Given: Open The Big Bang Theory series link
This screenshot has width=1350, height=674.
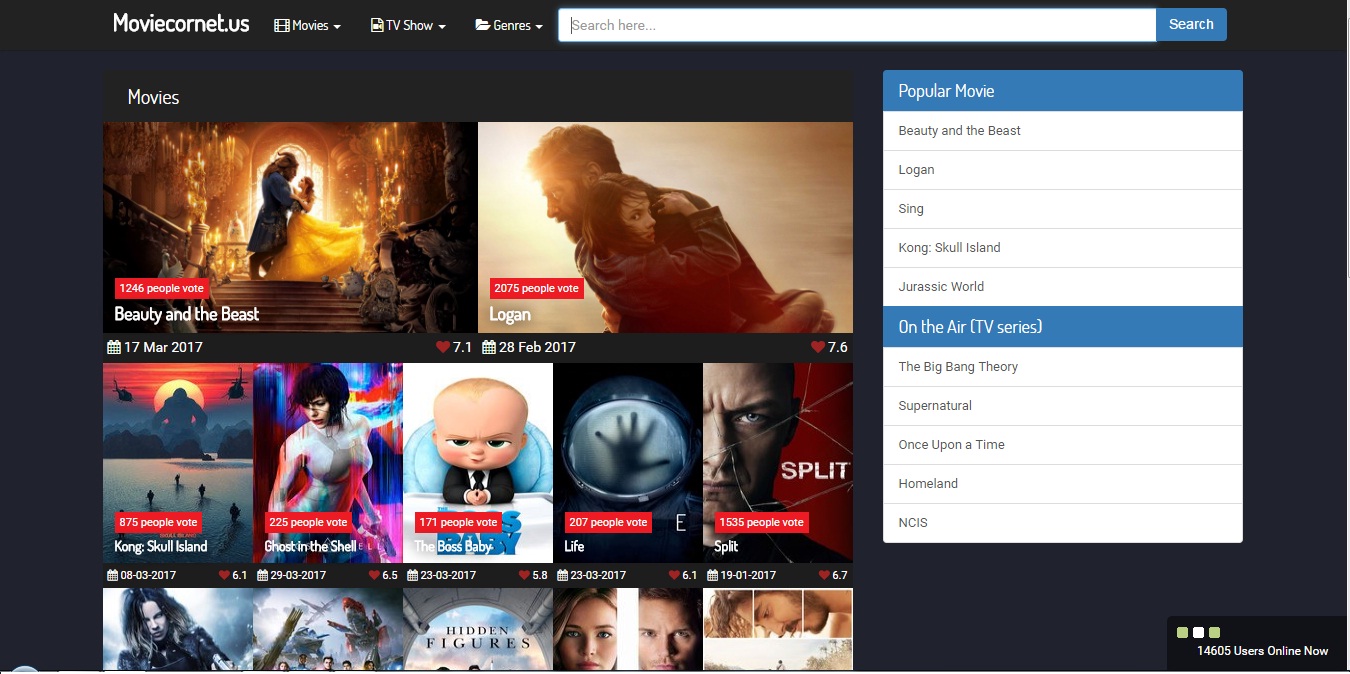Looking at the screenshot, I should 1063,367.
